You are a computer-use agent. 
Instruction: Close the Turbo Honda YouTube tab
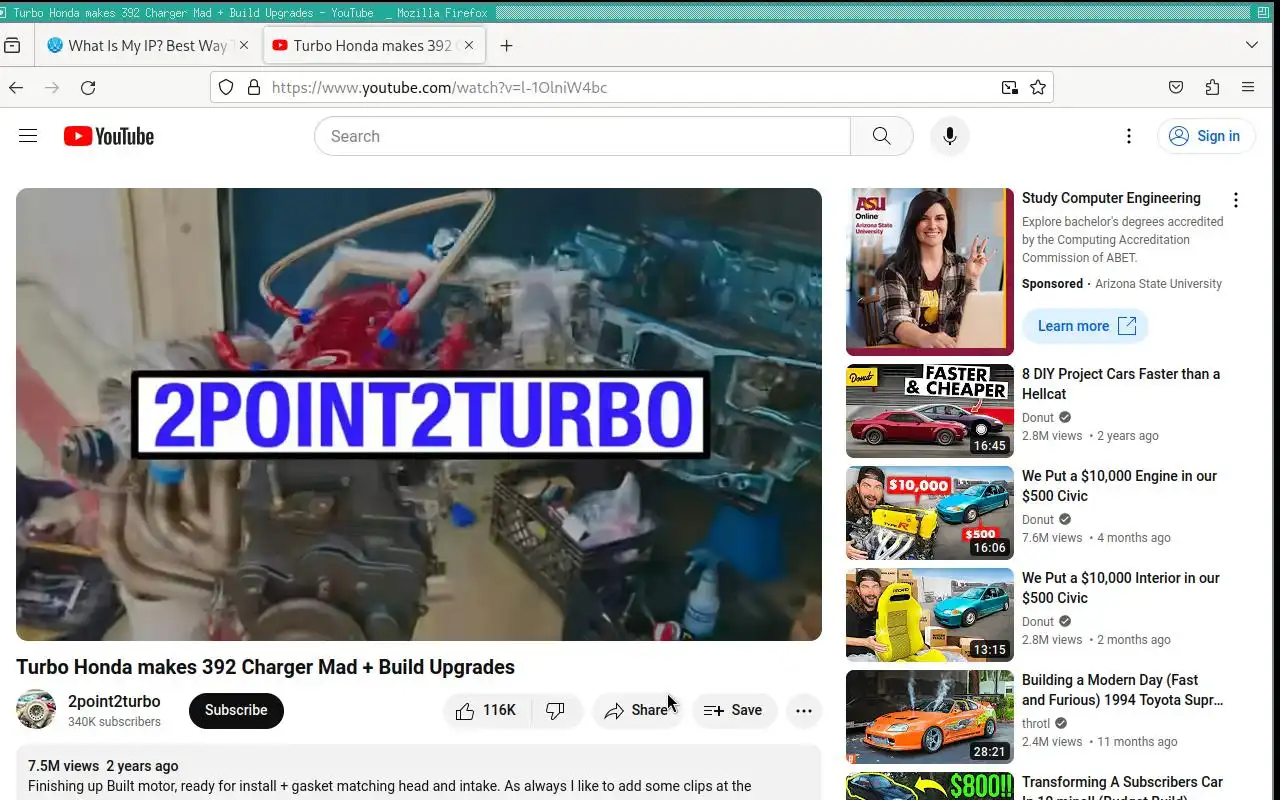[469, 46]
